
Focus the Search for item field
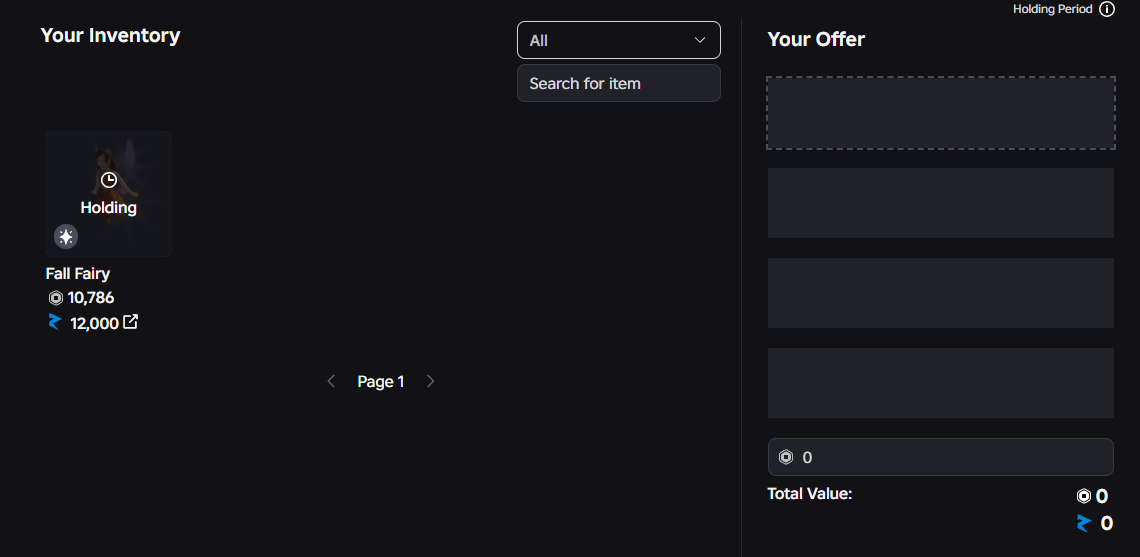pyautogui.click(x=618, y=83)
